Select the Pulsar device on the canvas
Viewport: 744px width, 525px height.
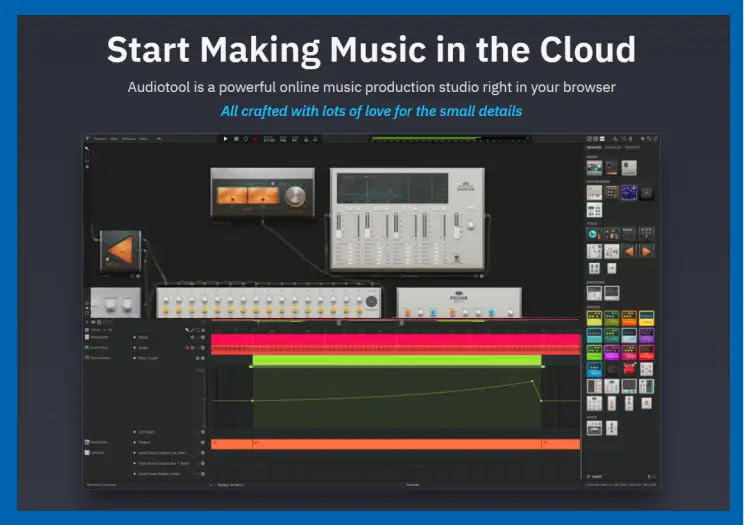tap(459, 302)
